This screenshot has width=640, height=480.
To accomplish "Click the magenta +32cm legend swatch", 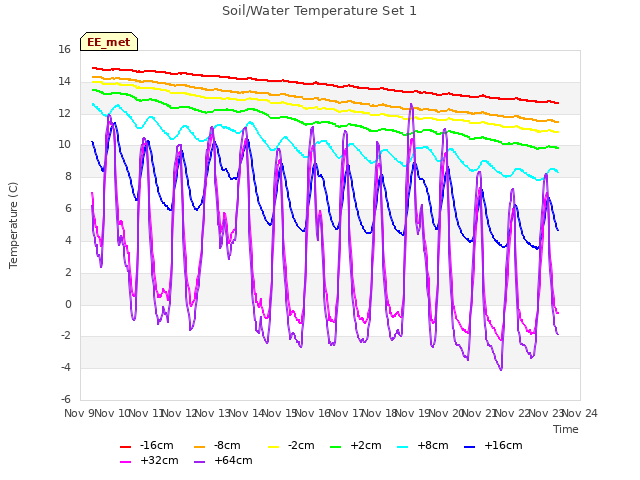I will coord(125,462).
